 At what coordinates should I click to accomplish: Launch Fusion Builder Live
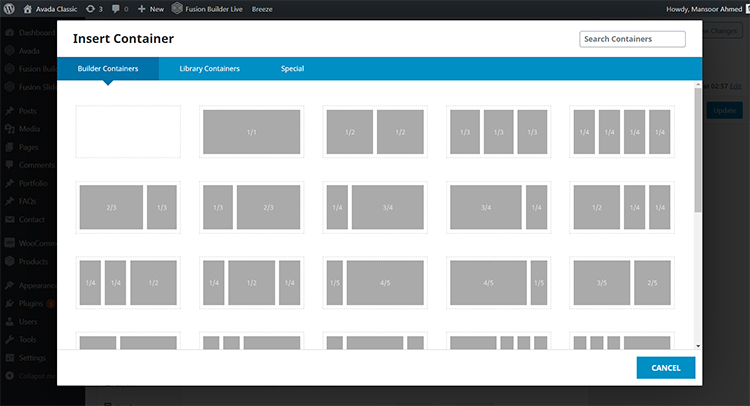point(207,9)
